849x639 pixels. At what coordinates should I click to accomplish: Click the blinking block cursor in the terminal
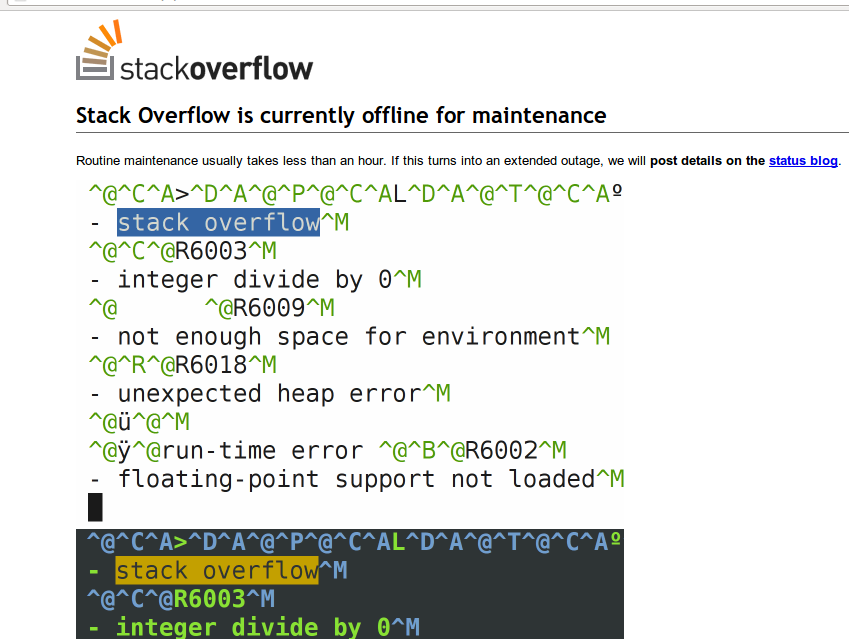click(96, 507)
